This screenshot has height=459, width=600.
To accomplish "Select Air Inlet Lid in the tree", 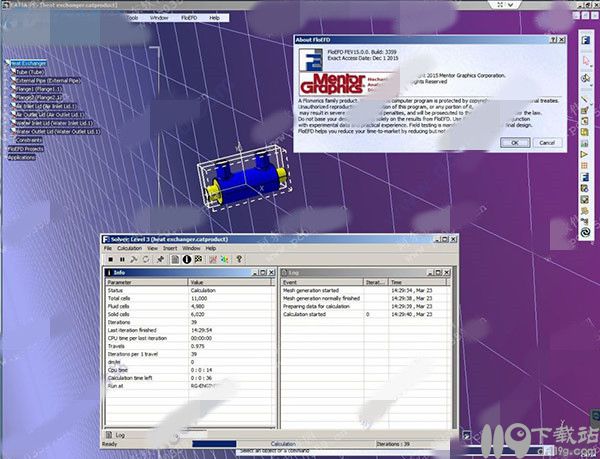I will click(46, 106).
